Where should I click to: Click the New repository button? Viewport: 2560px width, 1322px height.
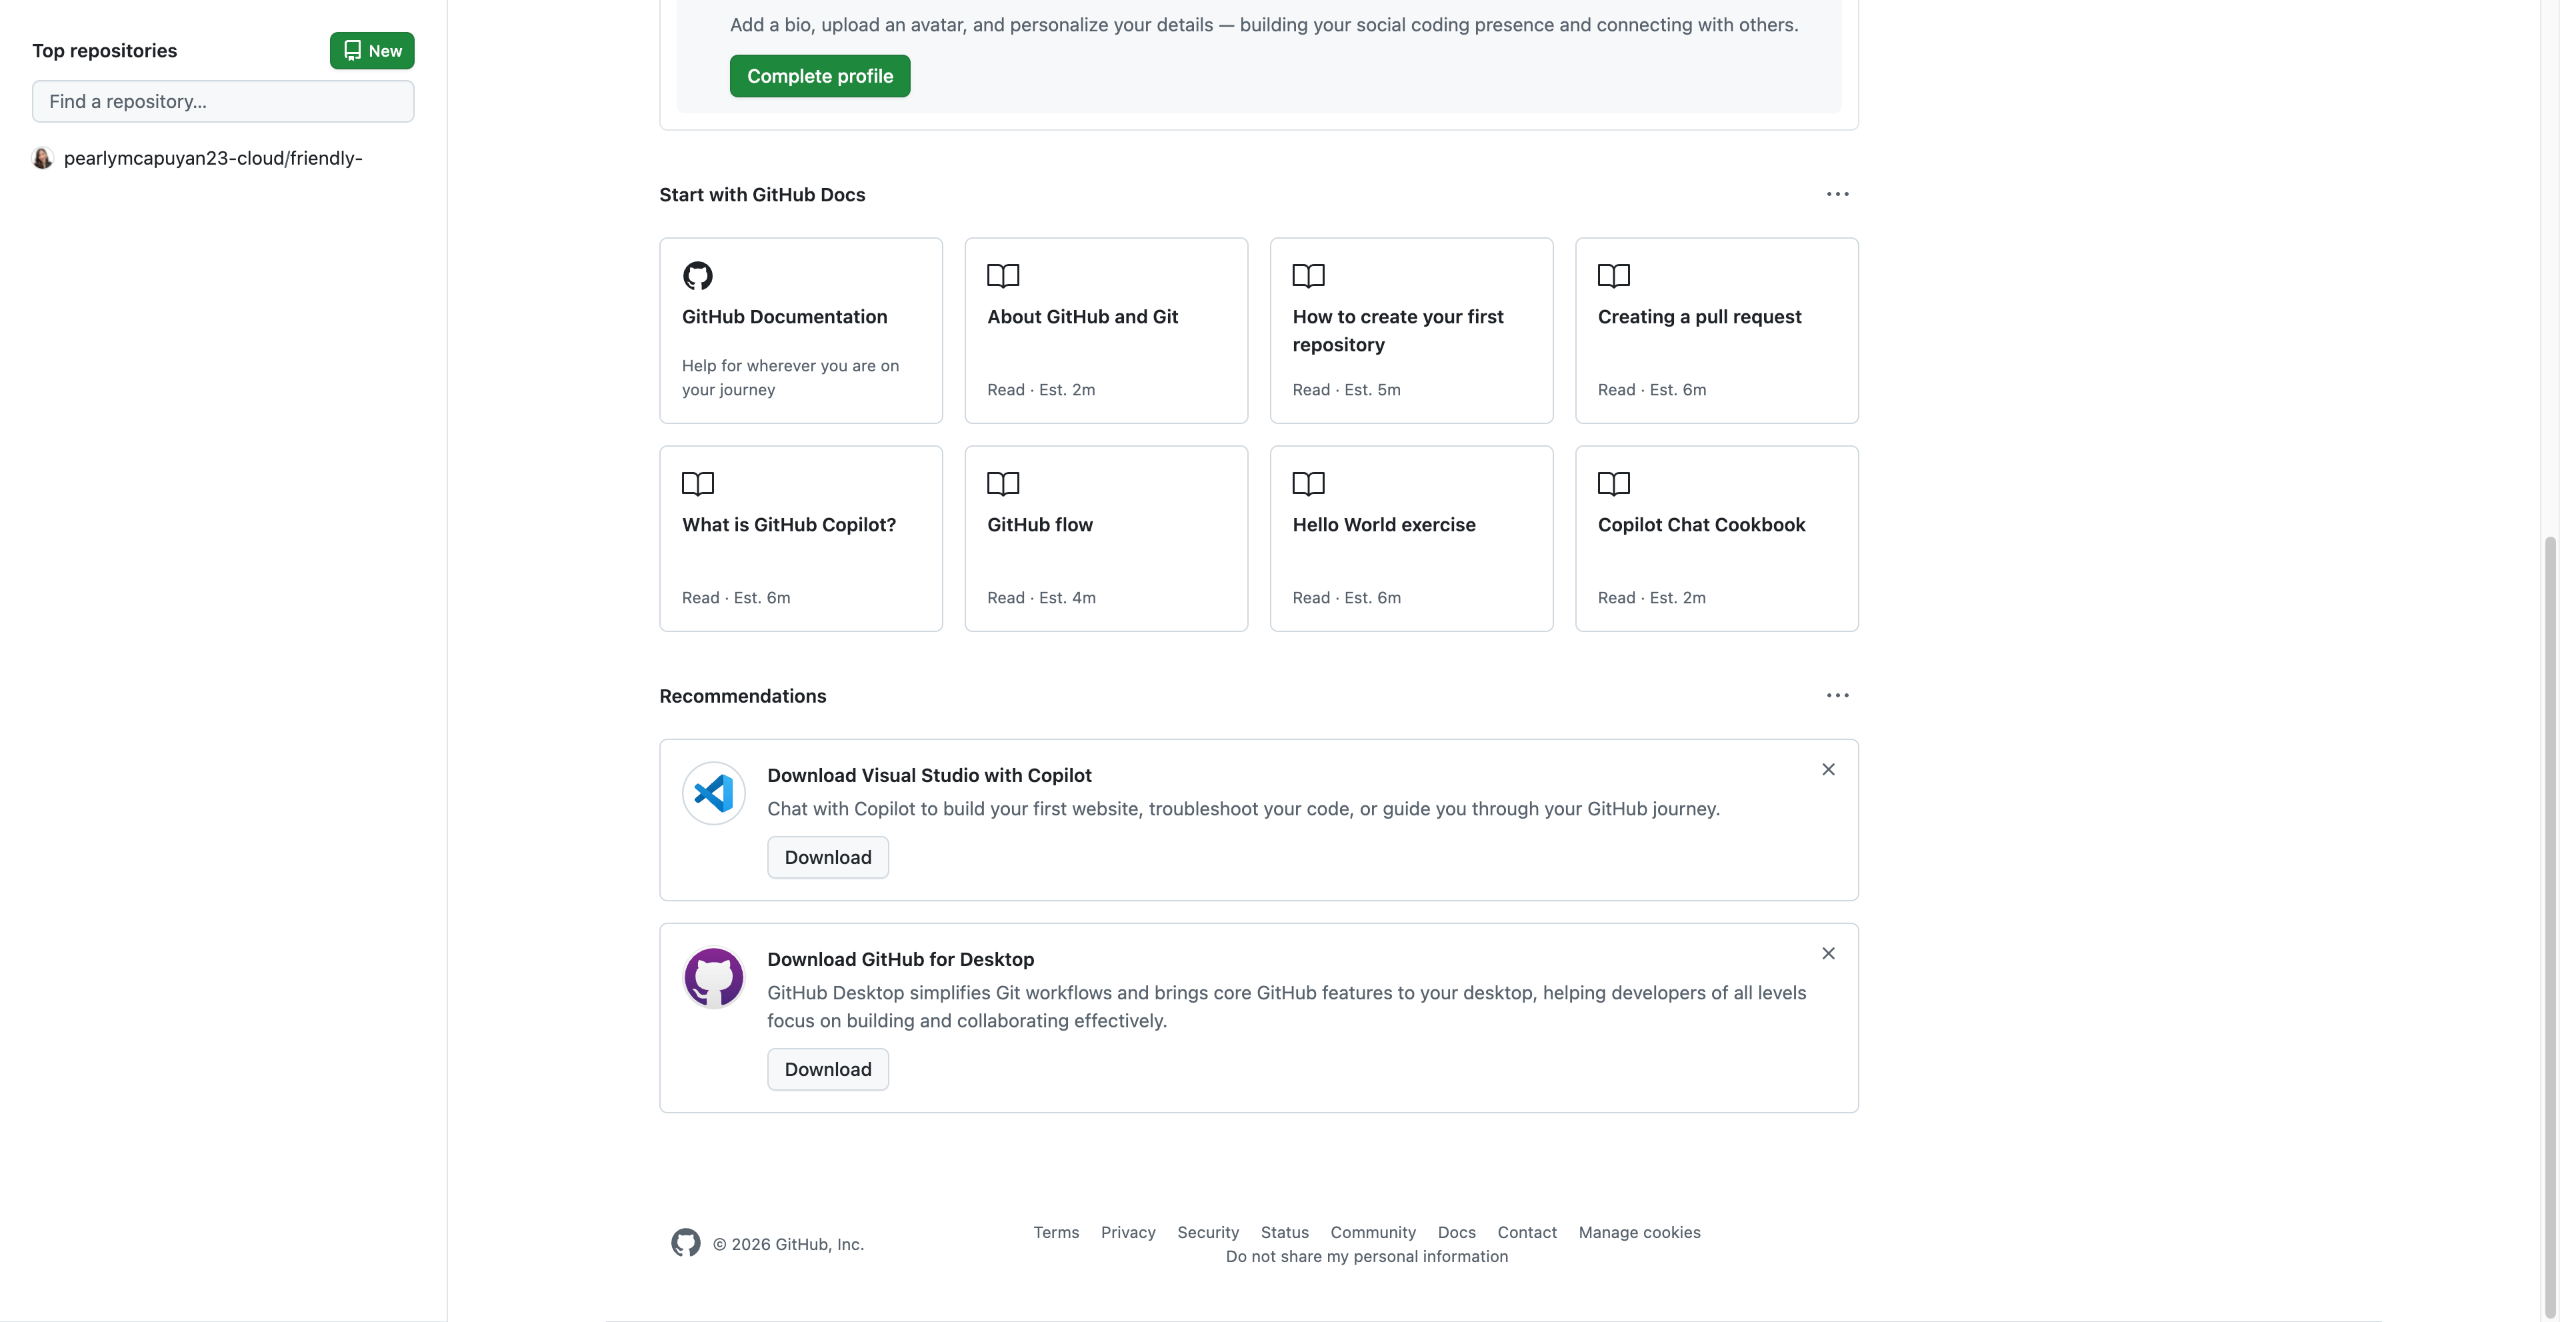click(372, 51)
